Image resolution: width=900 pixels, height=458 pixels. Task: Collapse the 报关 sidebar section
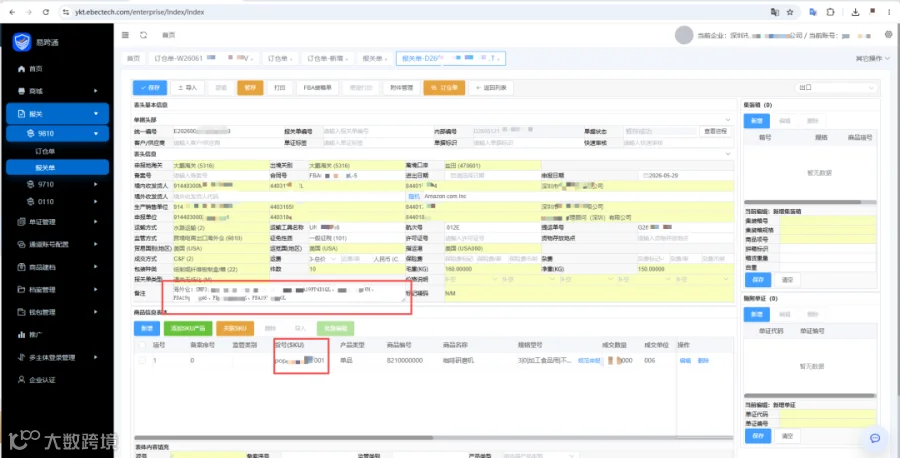(x=57, y=114)
